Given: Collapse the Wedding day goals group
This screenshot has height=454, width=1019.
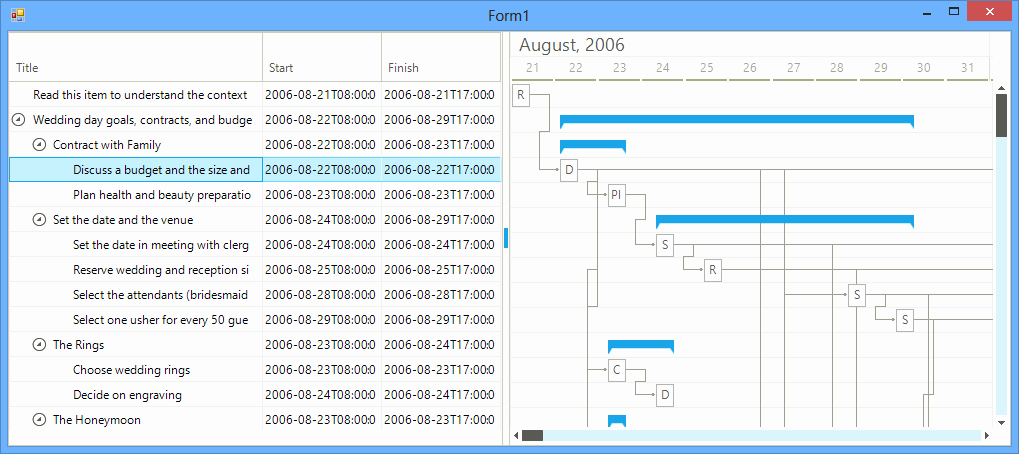Looking at the screenshot, I should 19,120.
